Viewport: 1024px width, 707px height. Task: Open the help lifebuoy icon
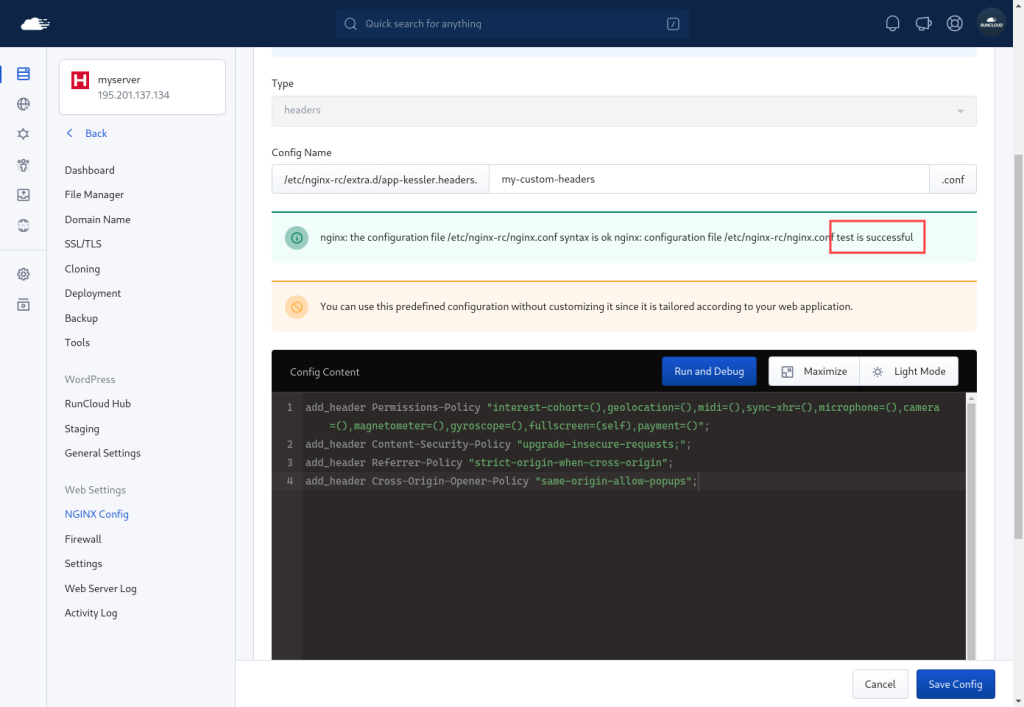point(955,24)
